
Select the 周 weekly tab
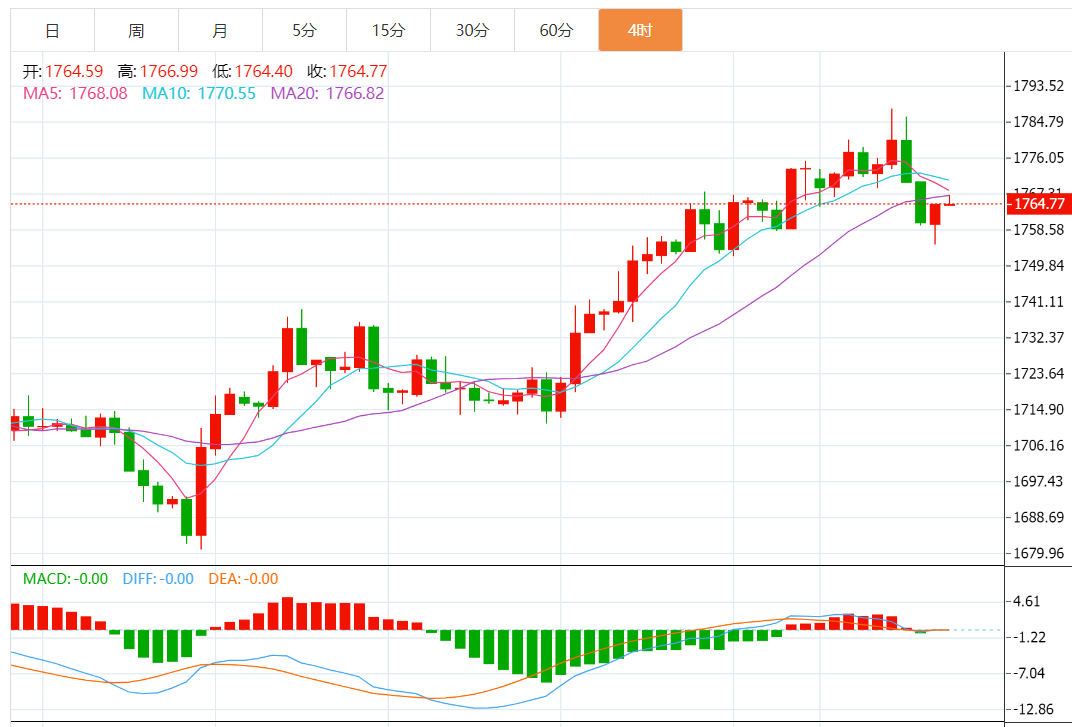[x=136, y=30]
